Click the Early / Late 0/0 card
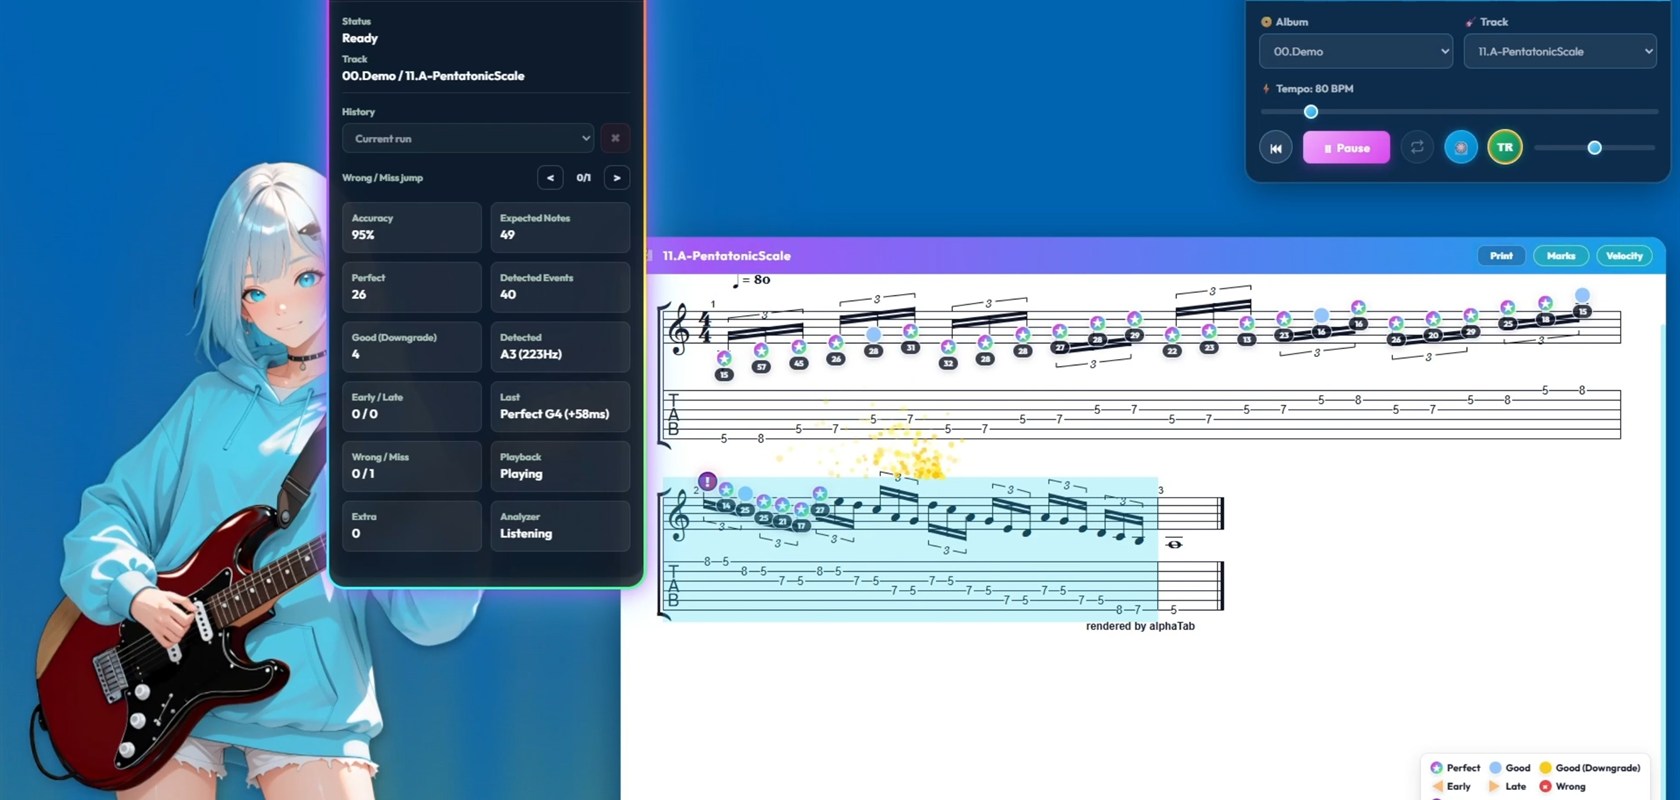The image size is (1680, 800). point(411,407)
